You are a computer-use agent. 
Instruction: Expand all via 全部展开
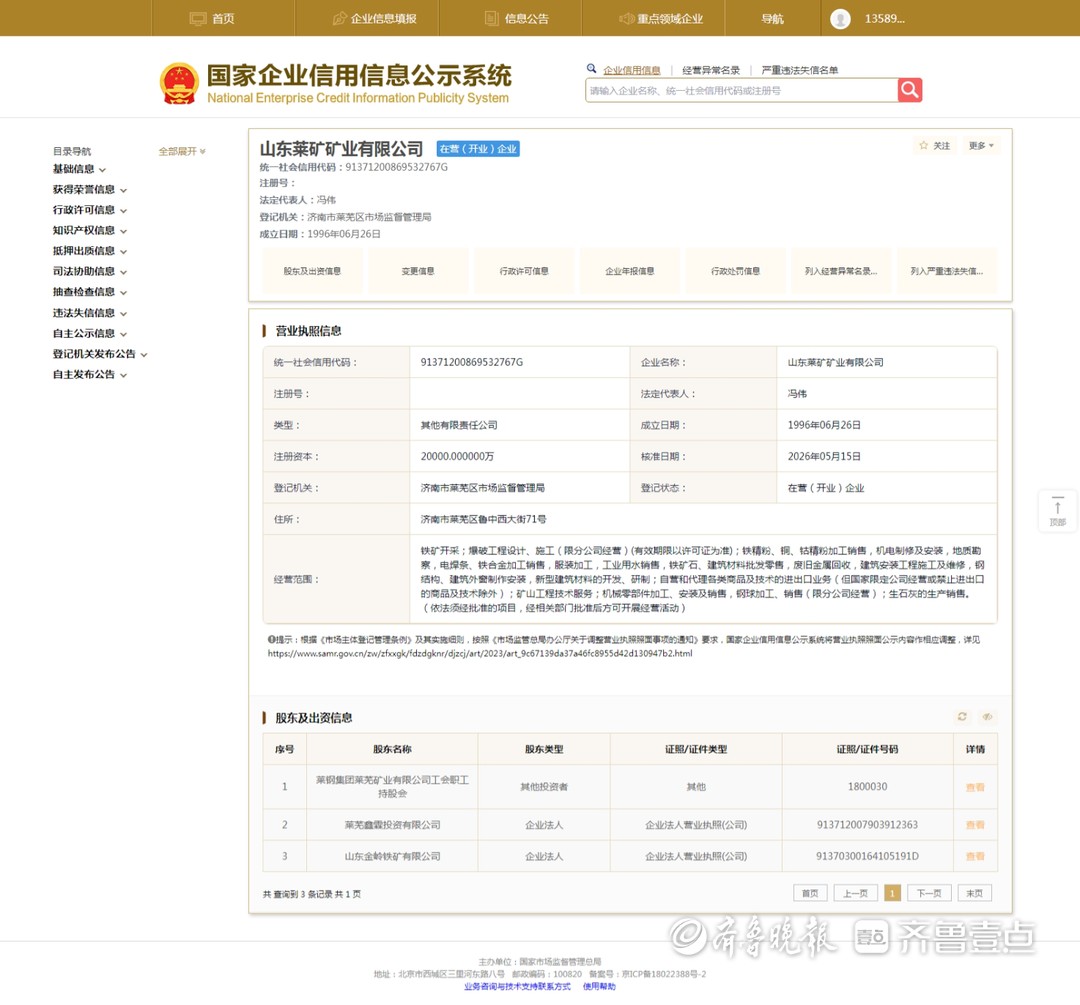pos(182,151)
